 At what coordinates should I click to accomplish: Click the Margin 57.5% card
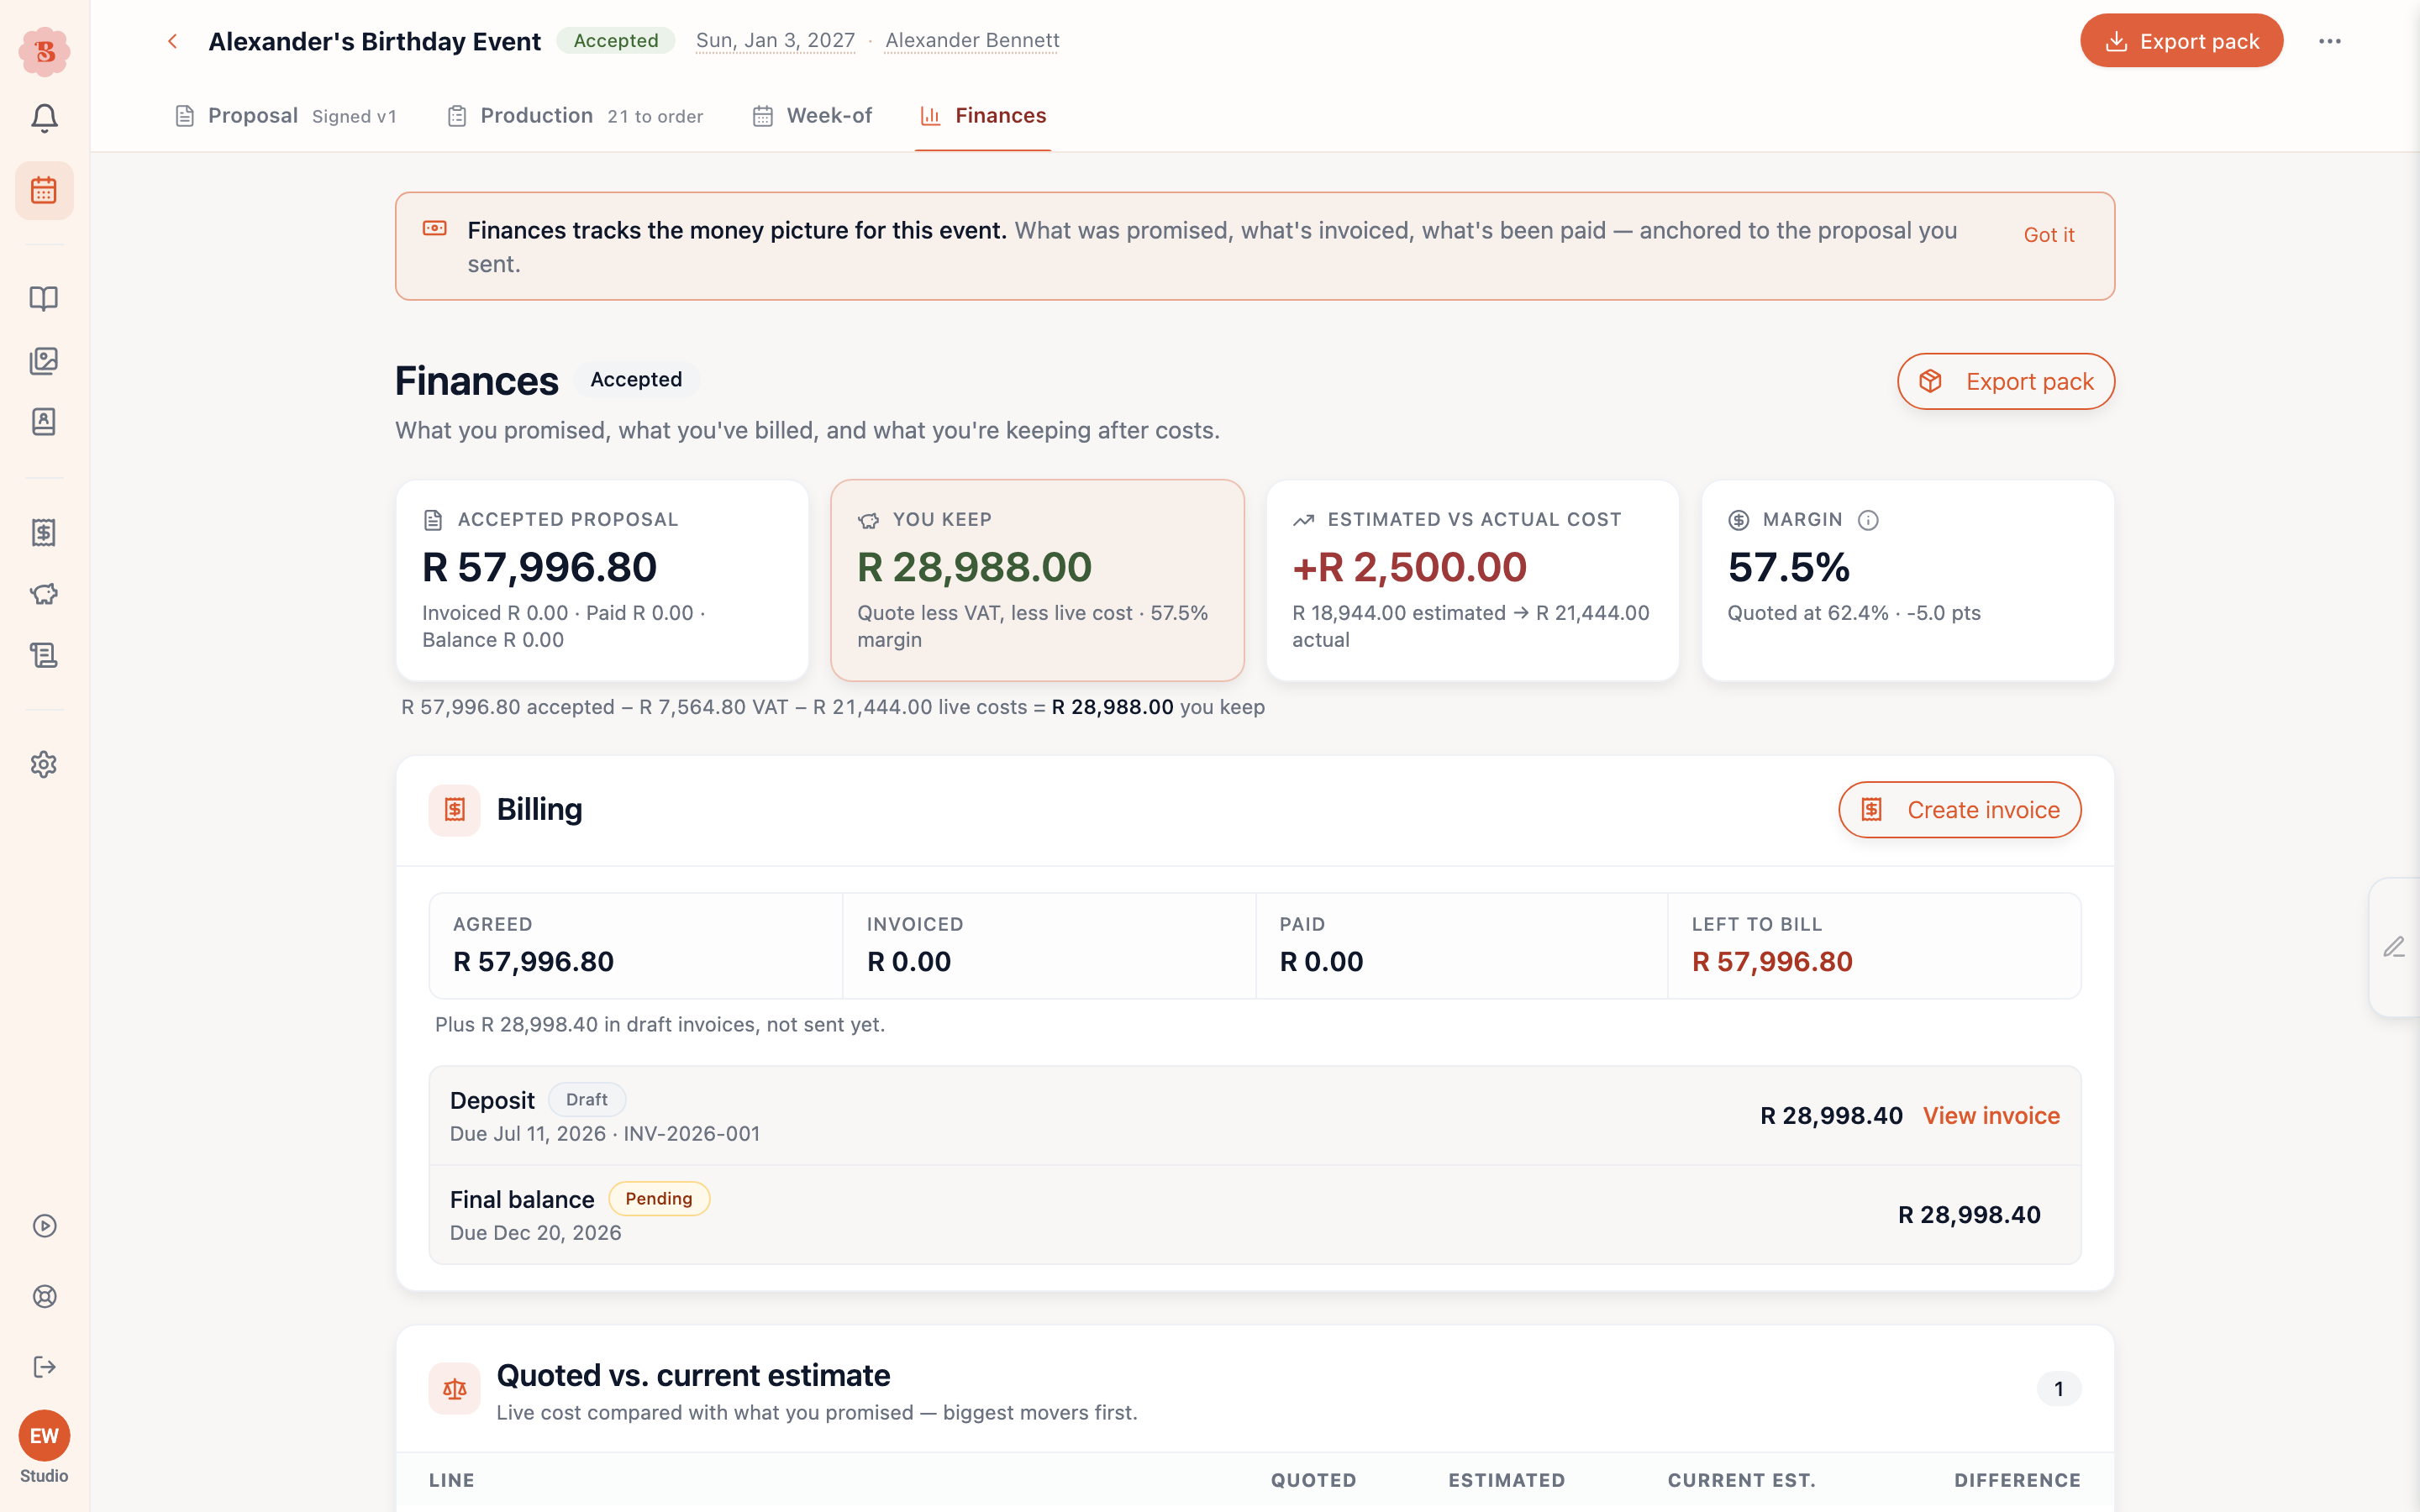pyautogui.click(x=1908, y=580)
